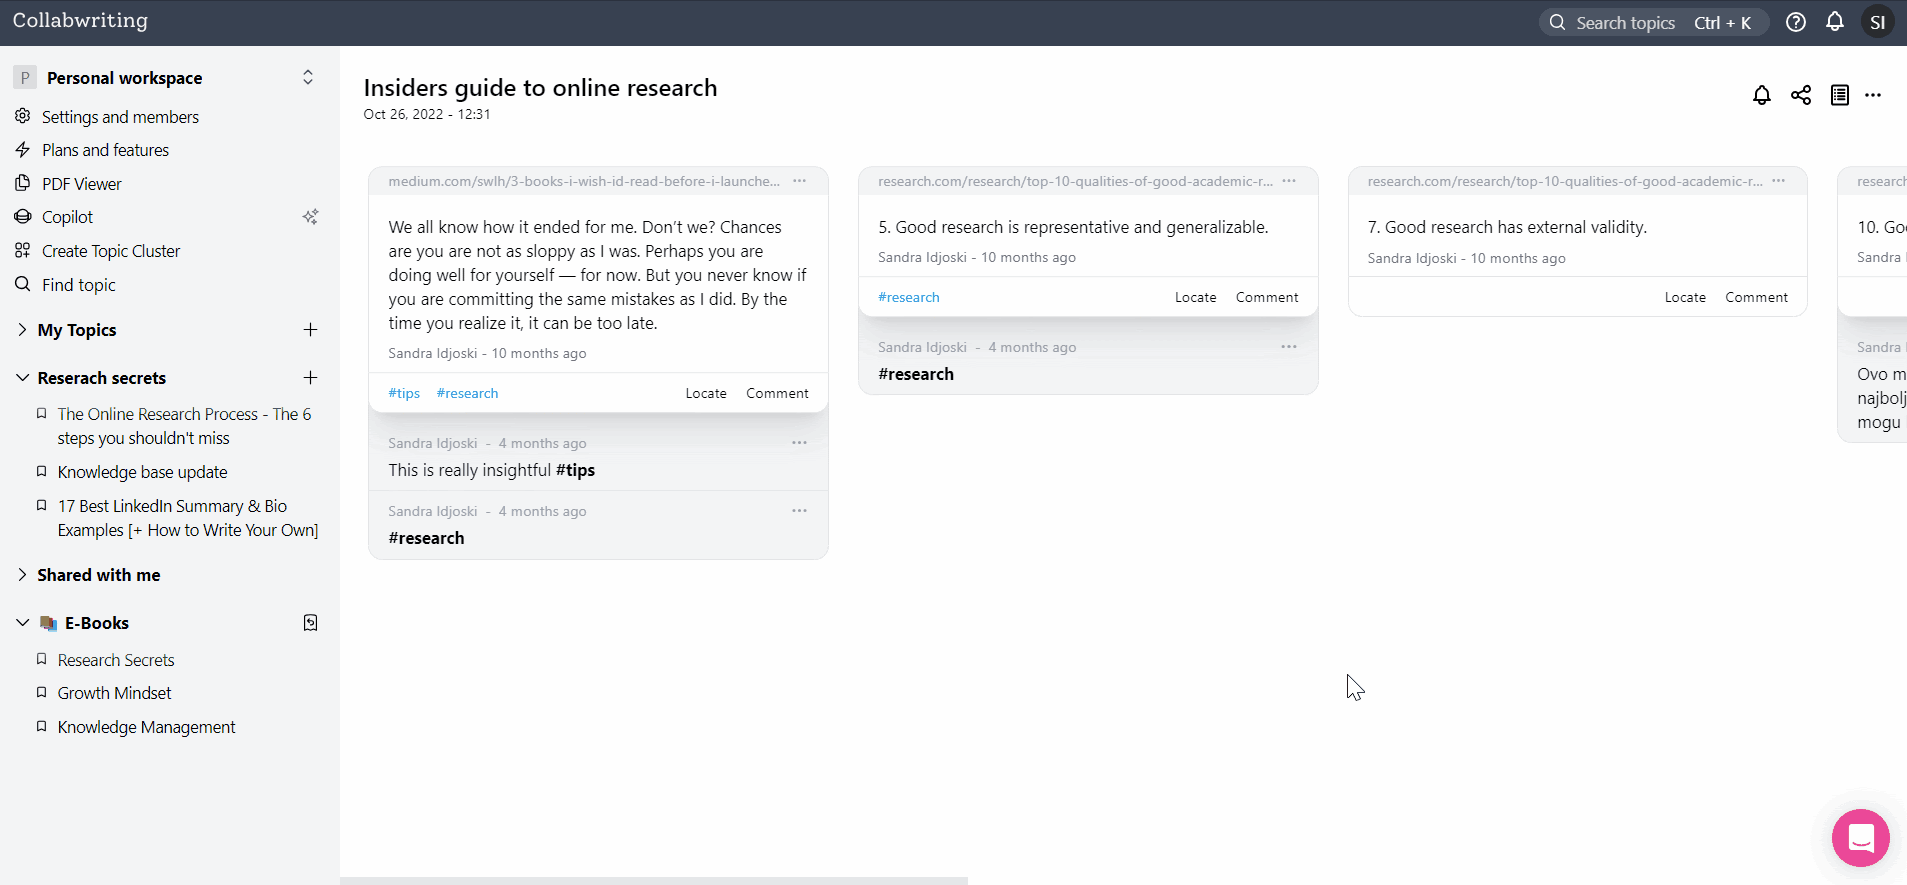Click the horizontal scrollbar at bottom
The width and height of the screenshot is (1907, 885).
click(654, 880)
